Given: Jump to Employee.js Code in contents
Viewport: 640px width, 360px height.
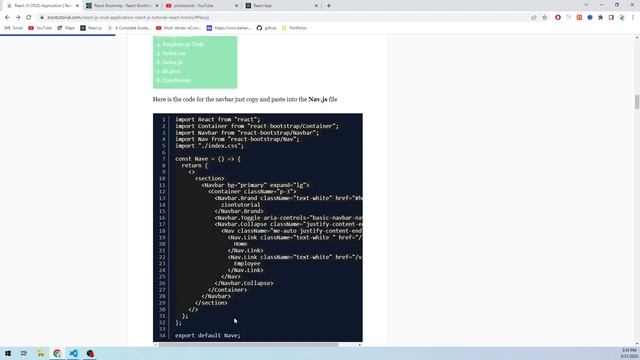Looking at the screenshot, I should [x=183, y=44].
